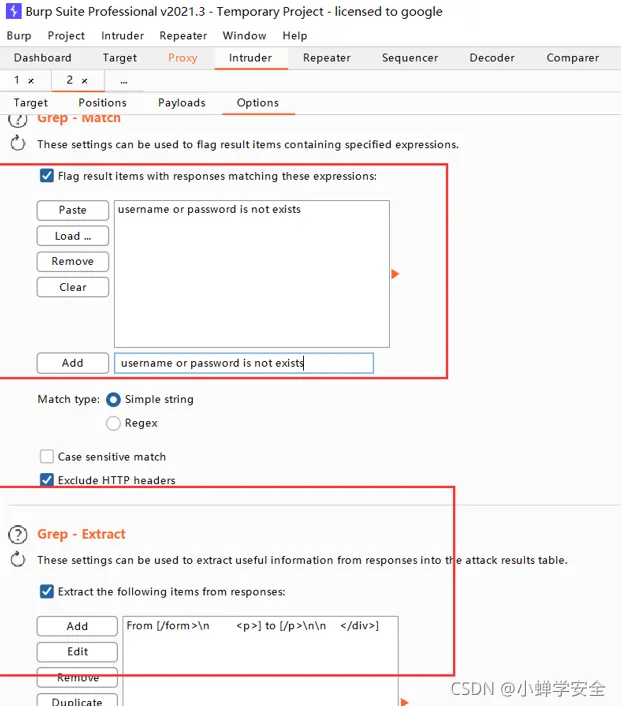The height and width of the screenshot is (706, 621).
Task: Open the Window menu
Action: click(245, 36)
